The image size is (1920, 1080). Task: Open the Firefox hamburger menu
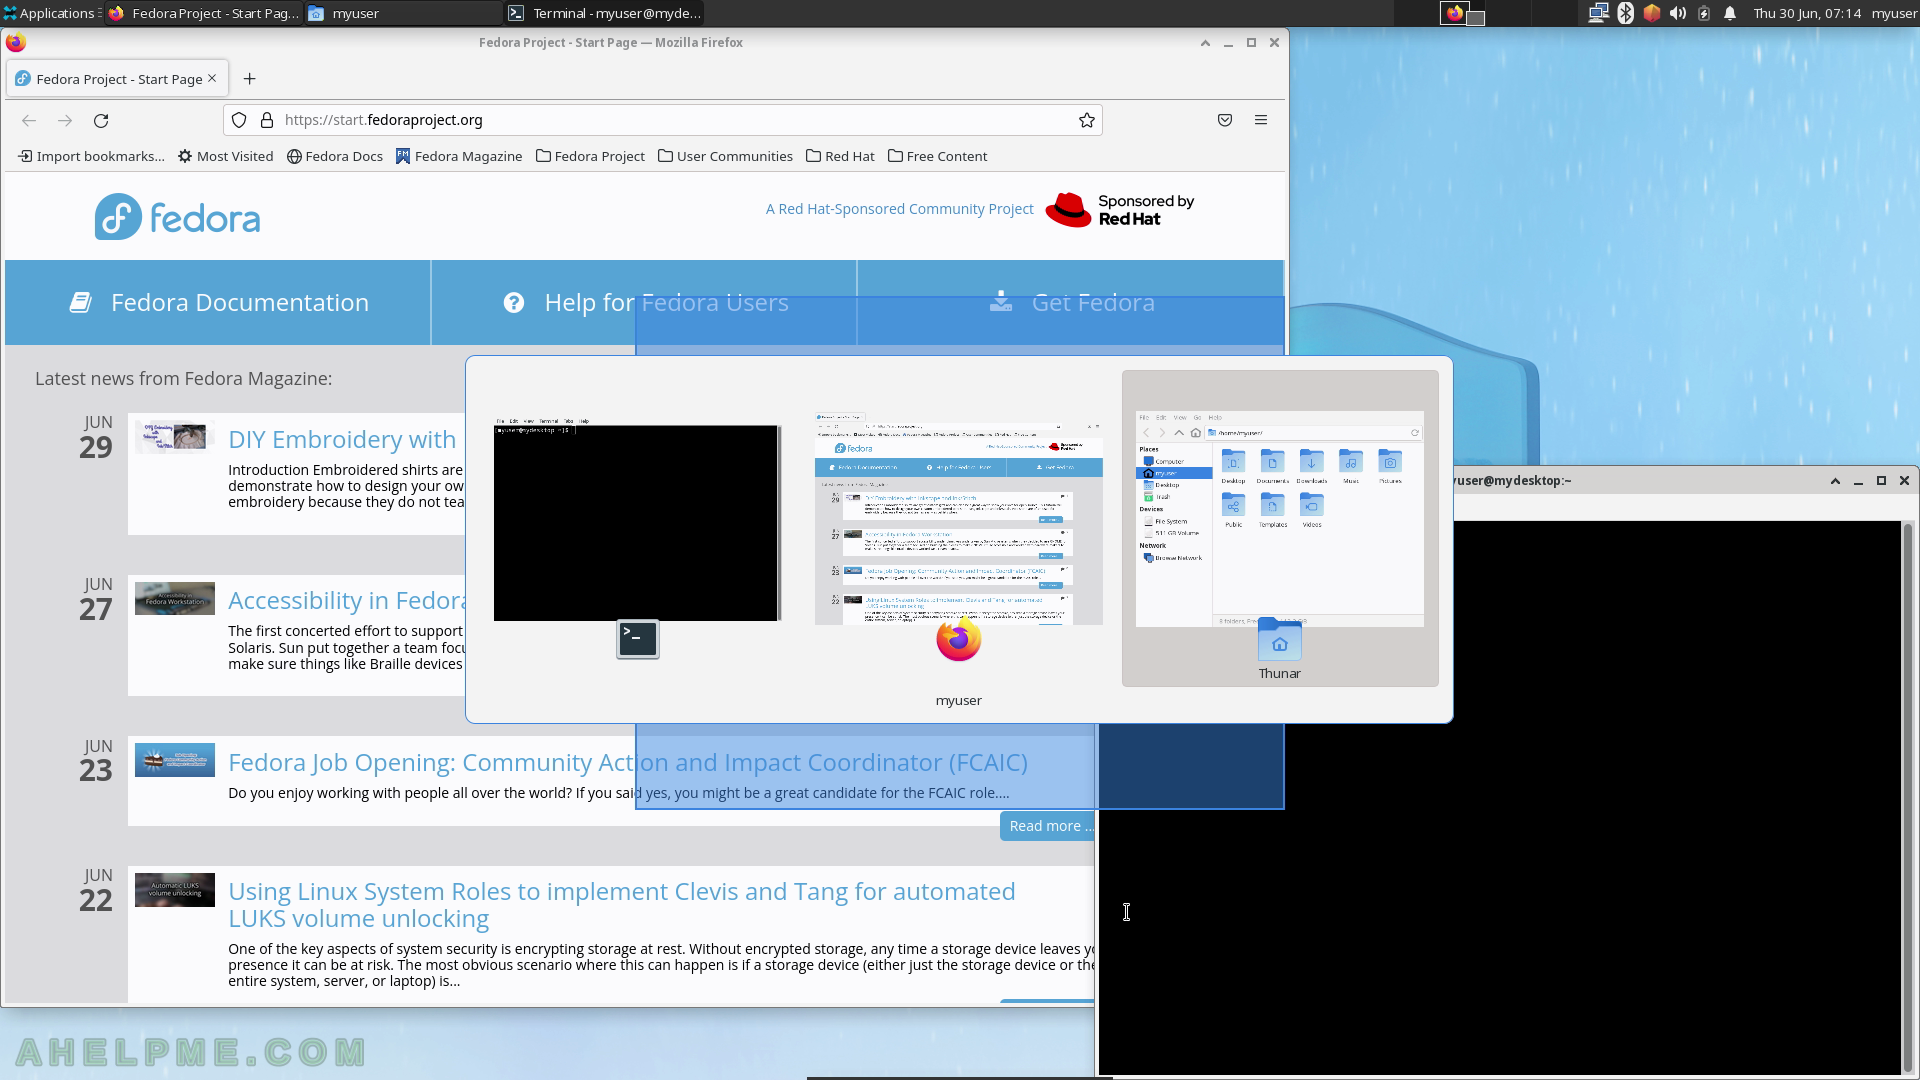[x=1261, y=120]
